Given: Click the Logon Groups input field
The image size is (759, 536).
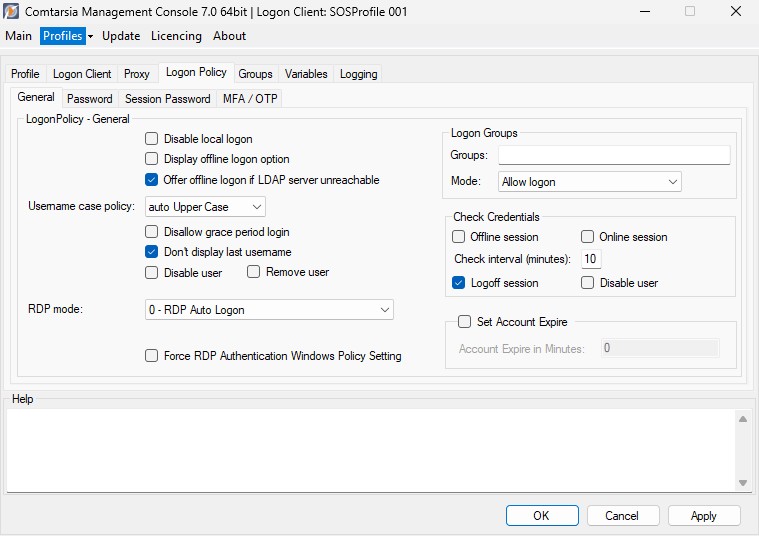Looking at the screenshot, I should [x=614, y=155].
